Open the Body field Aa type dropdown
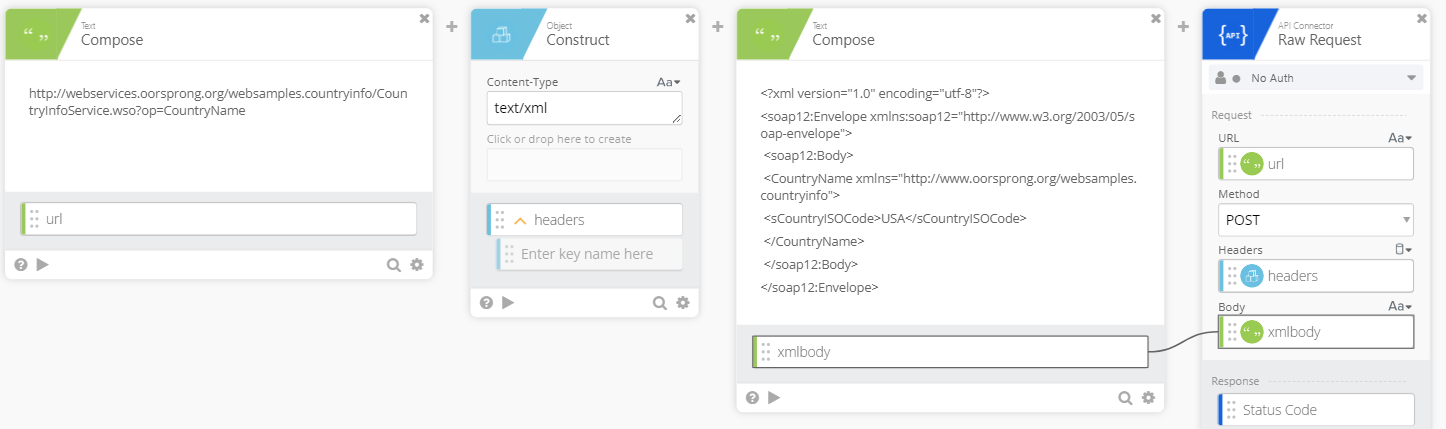1446x429 pixels. click(1399, 306)
